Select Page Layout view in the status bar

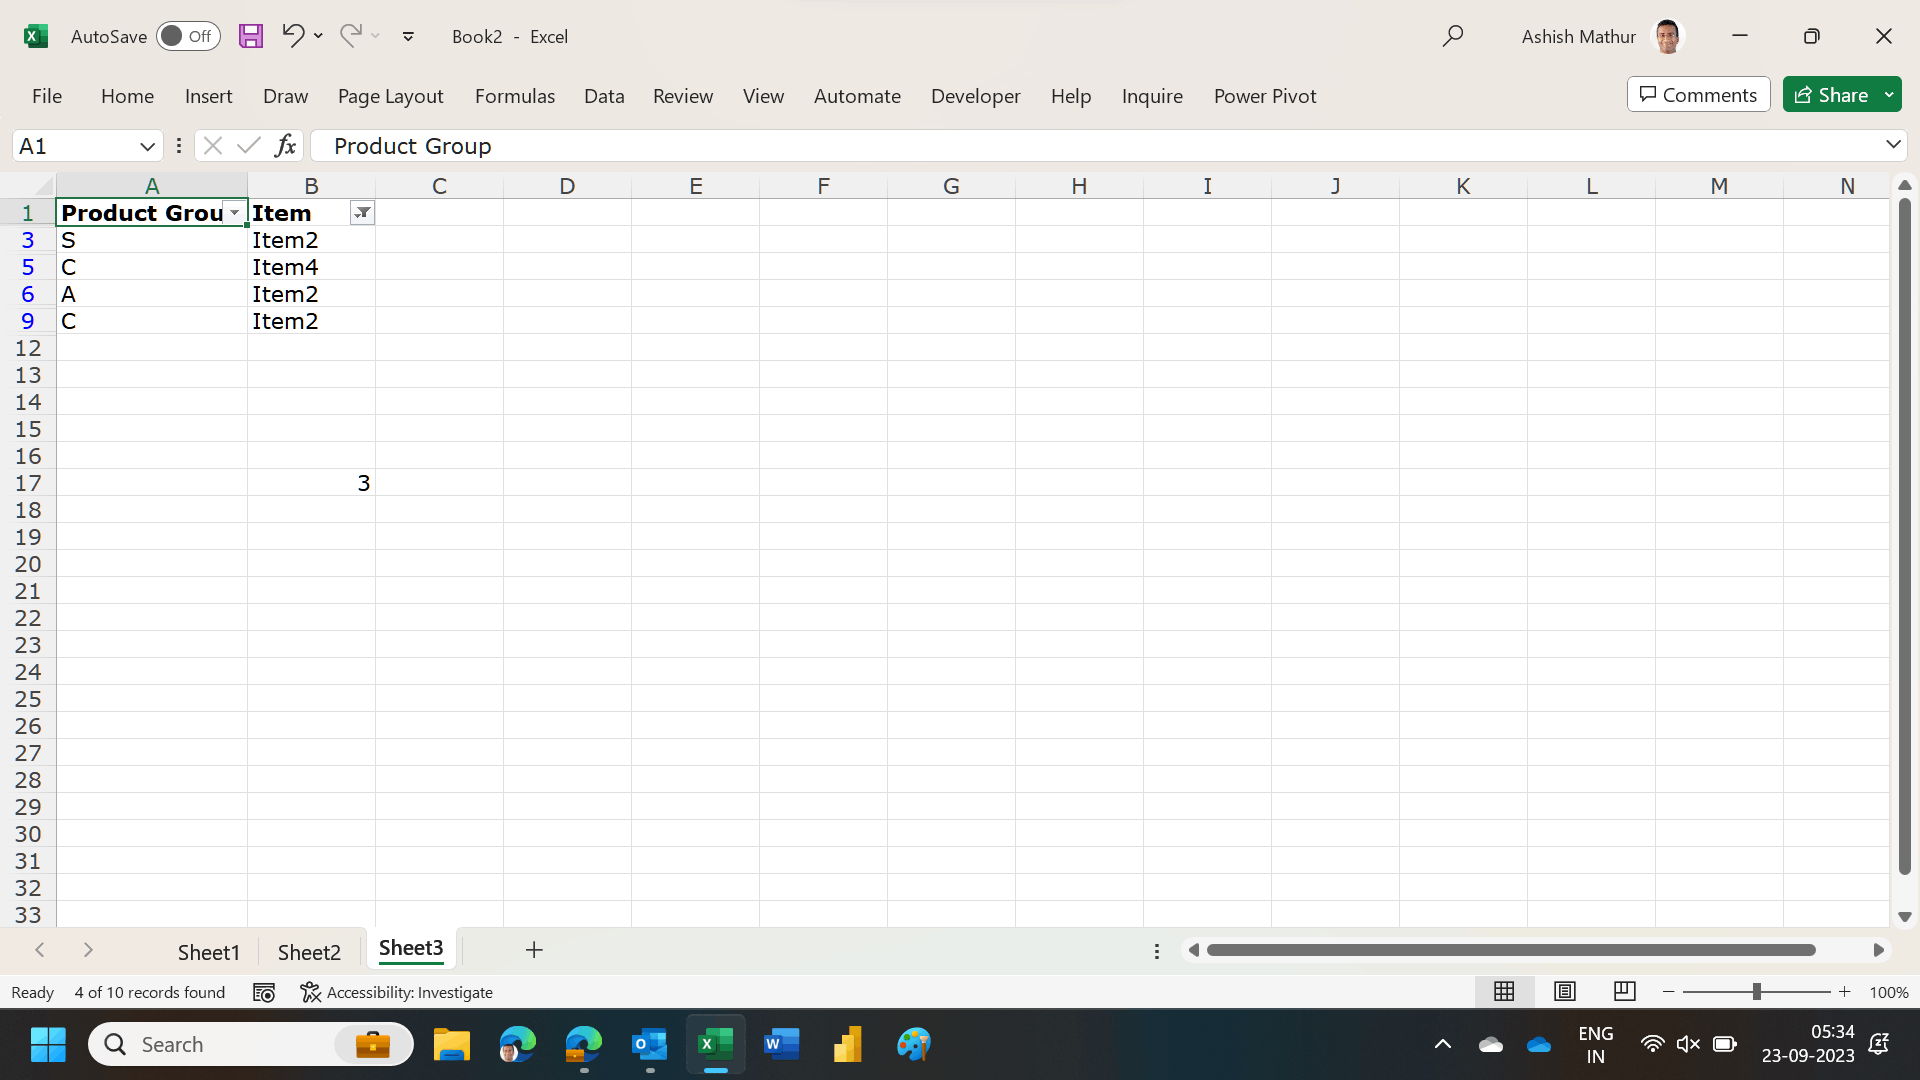click(1565, 991)
